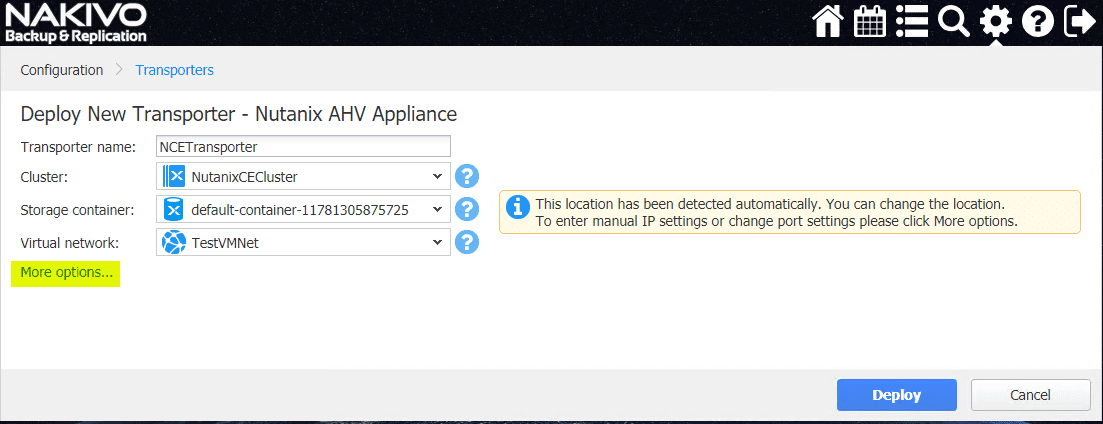
Task: Open Settings gear icon
Action: pos(995,22)
